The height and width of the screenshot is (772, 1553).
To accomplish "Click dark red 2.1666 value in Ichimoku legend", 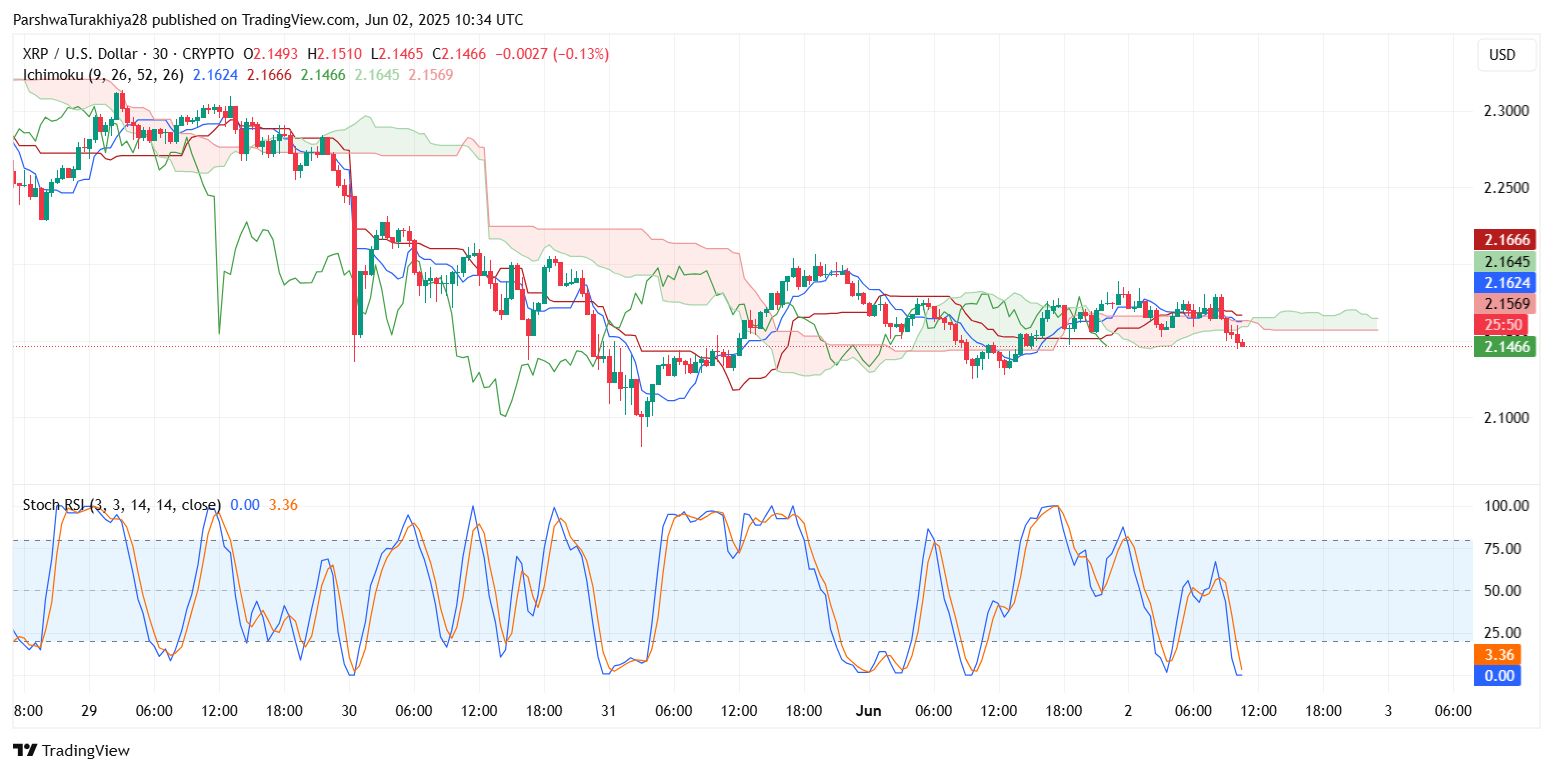I will pos(270,75).
